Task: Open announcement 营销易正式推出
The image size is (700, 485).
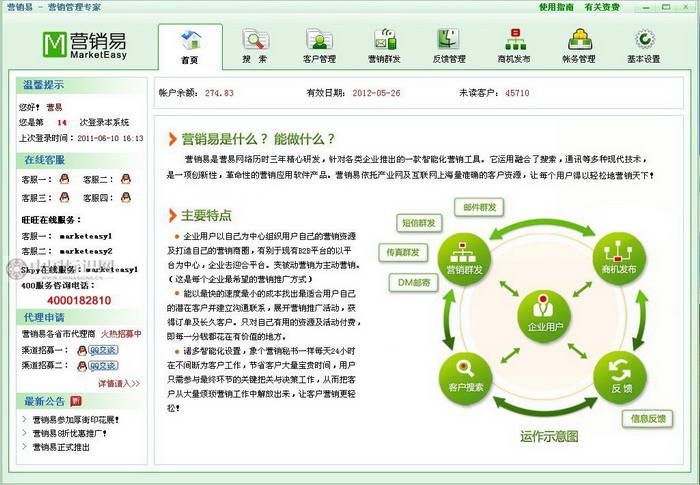Action: [x=61, y=447]
